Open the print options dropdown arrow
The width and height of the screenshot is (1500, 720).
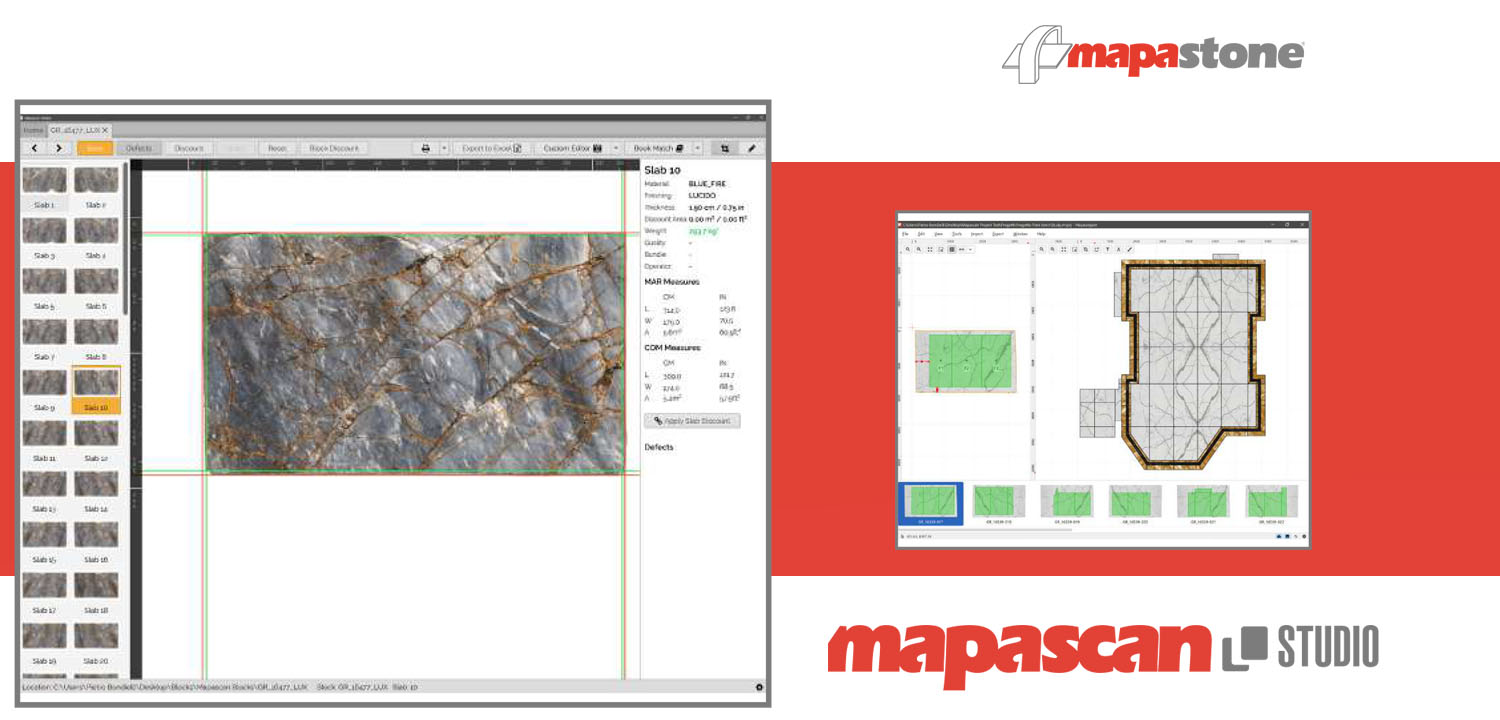coord(443,148)
